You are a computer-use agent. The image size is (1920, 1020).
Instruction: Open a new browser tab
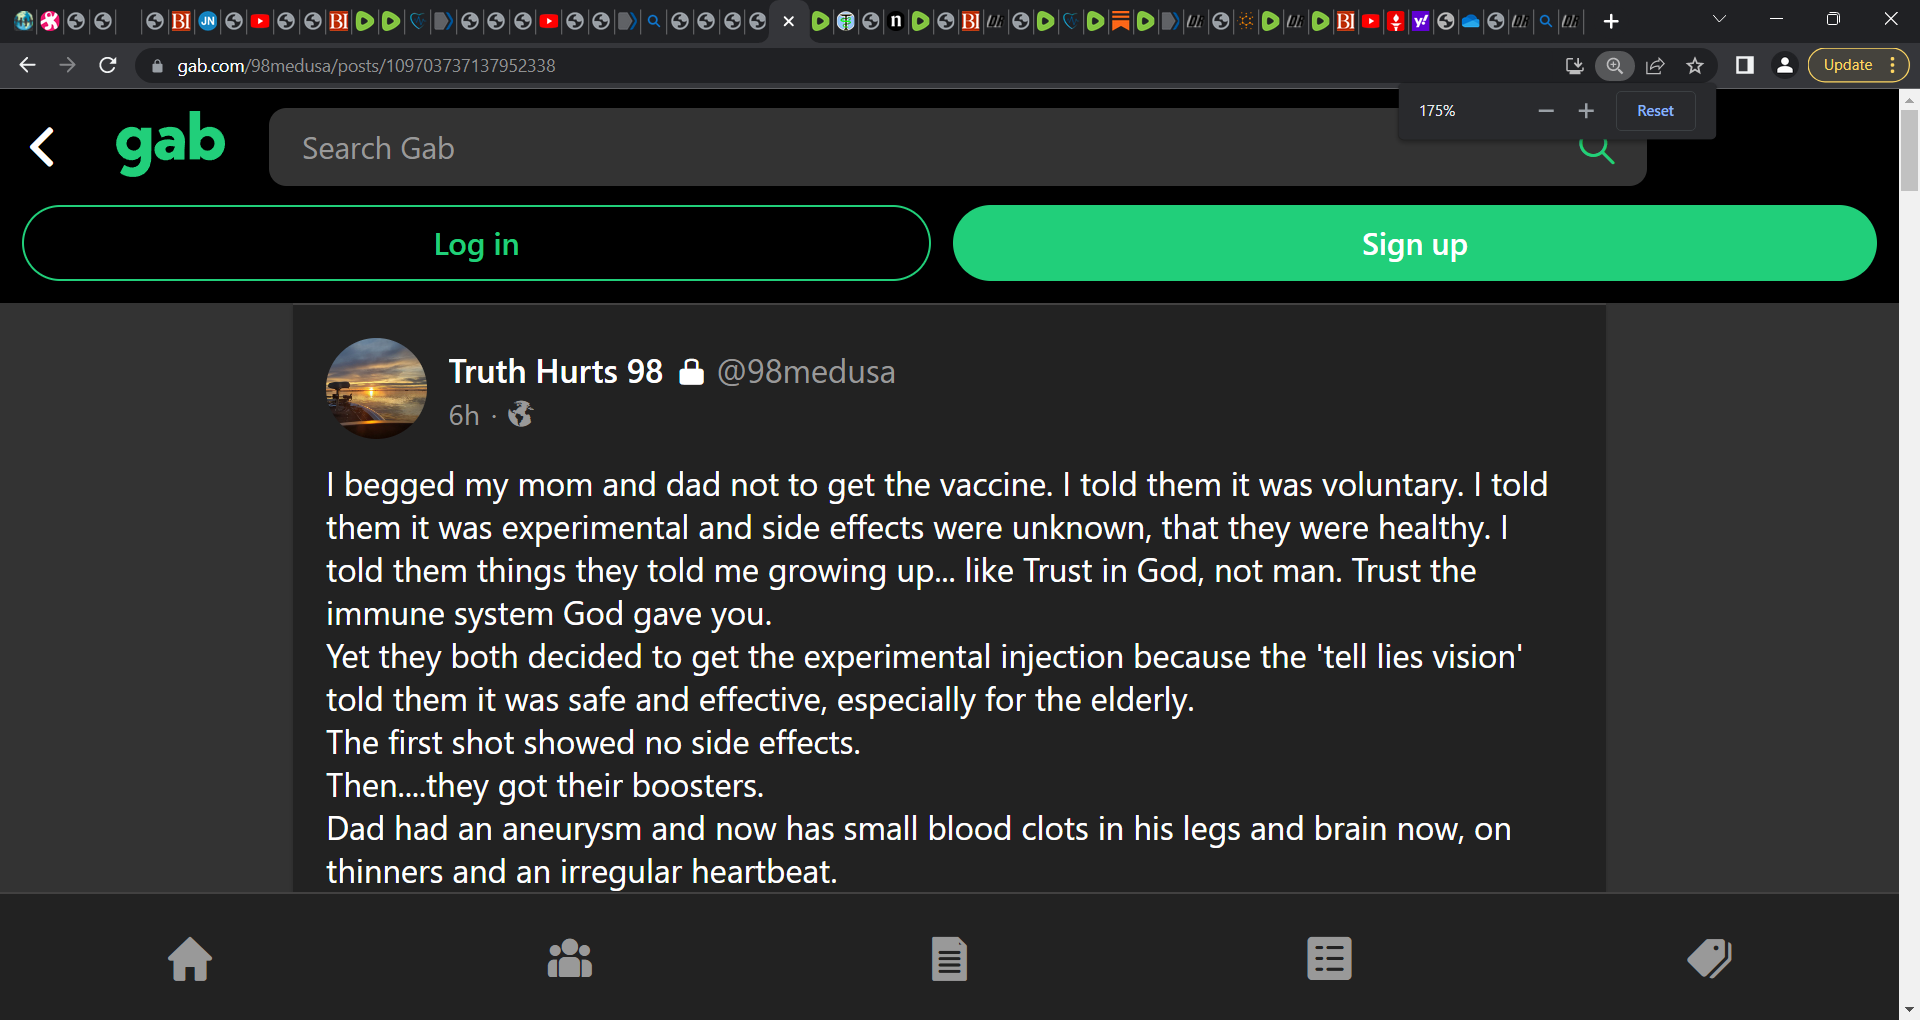pos(1611,21)
